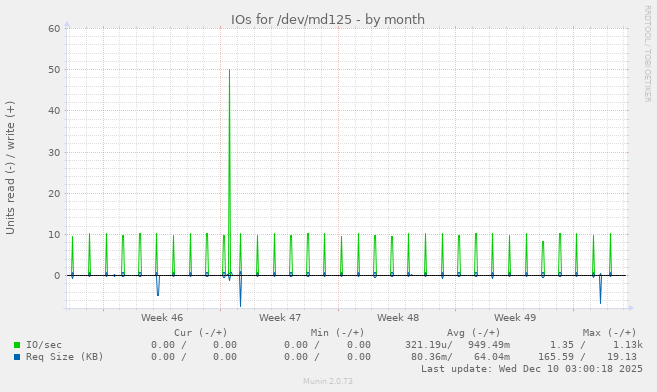
Task: Click the 'Week 46' axis label
Action: click(162, 318)
